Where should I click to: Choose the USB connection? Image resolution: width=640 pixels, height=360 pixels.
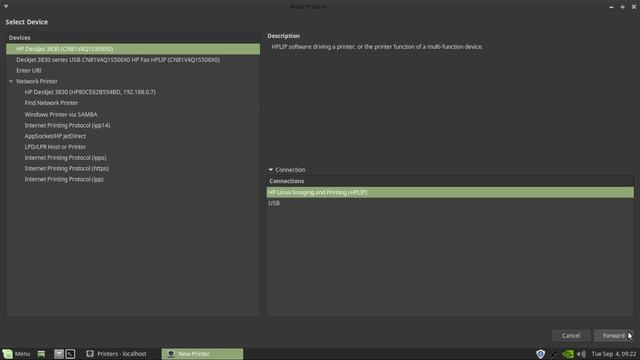450,203
